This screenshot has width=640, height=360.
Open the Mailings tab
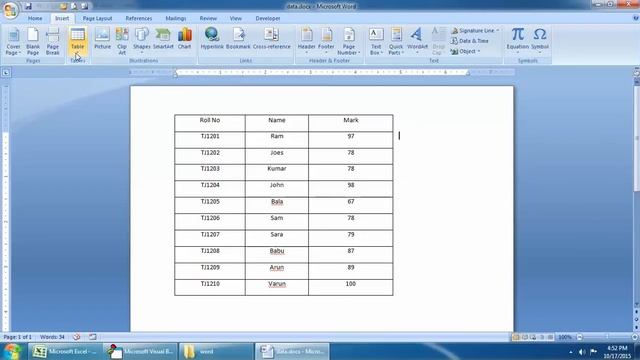176,18
